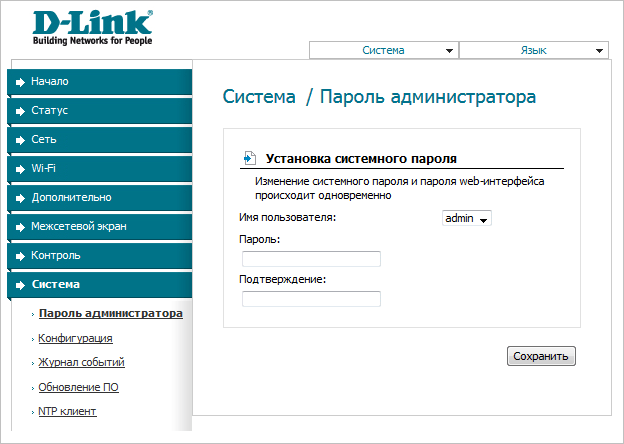Open the Межсетевой экран menu section
624x444 pixels.
pyautogui.click(x=99, y=226)
